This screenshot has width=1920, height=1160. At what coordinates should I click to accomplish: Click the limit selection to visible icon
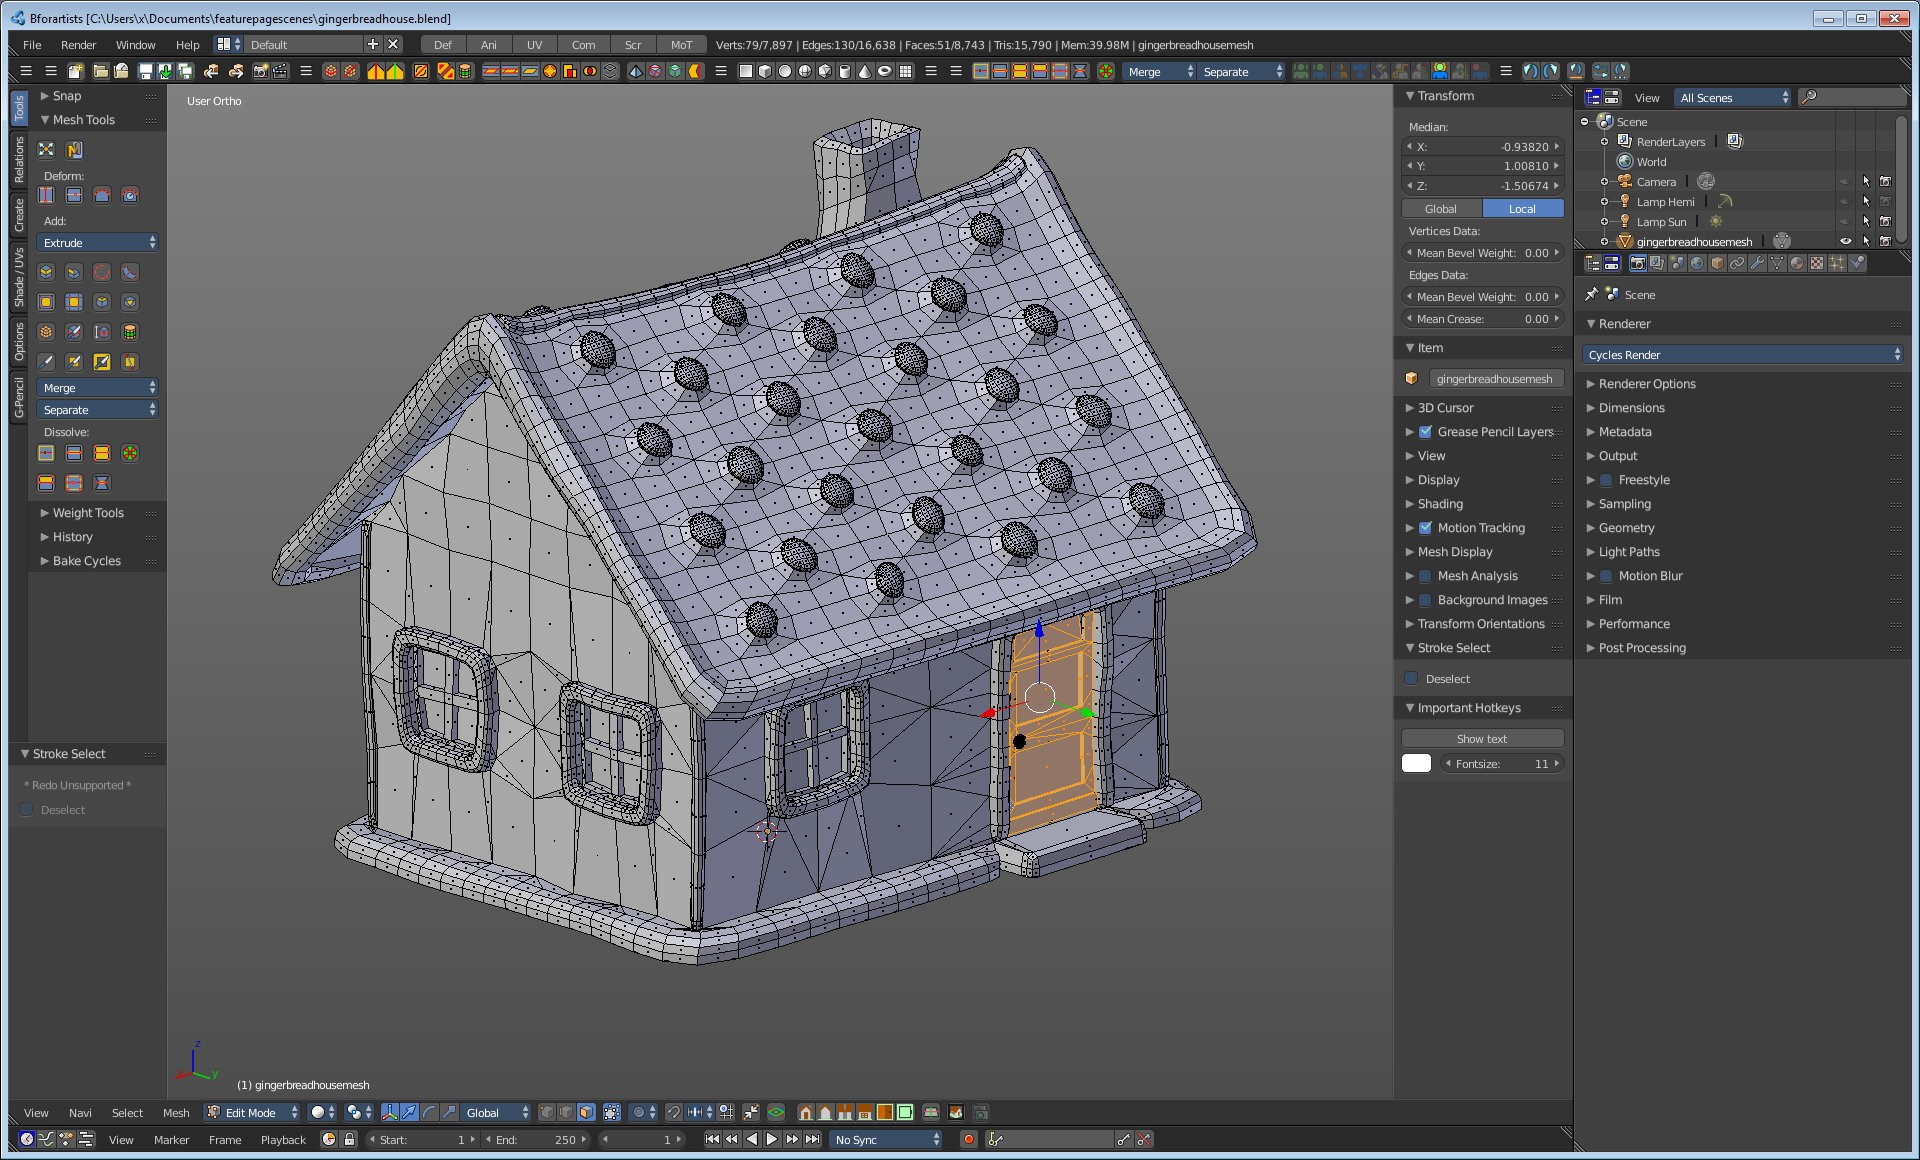coord(611,1112)
